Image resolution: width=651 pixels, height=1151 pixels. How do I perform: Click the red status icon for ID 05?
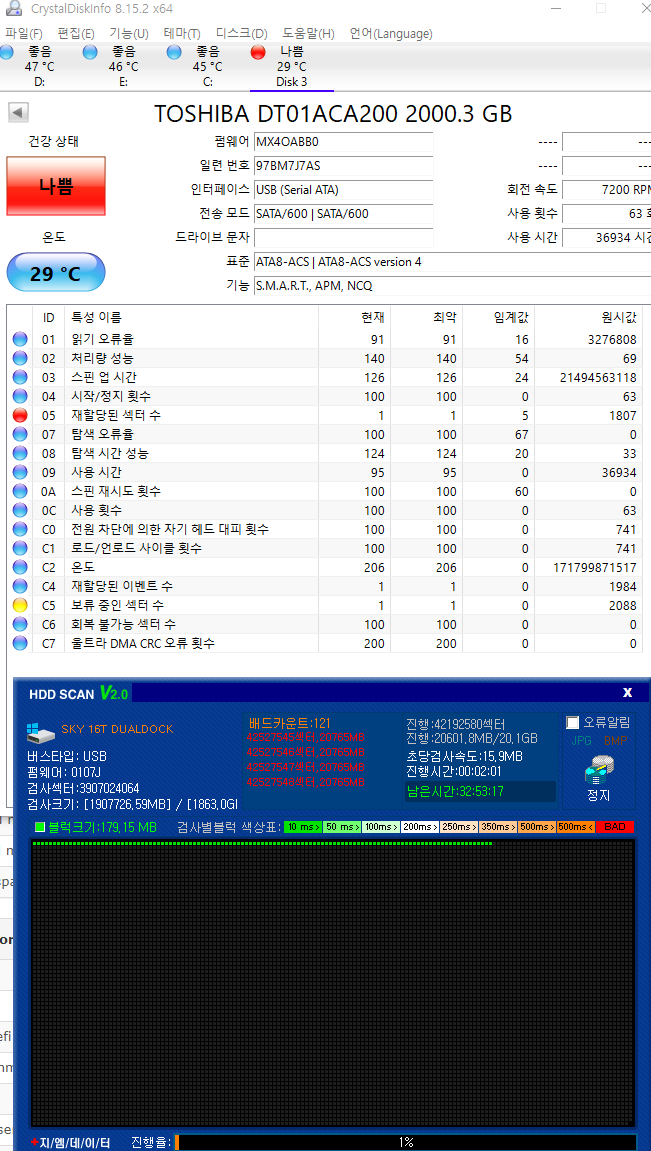(20, 415)
